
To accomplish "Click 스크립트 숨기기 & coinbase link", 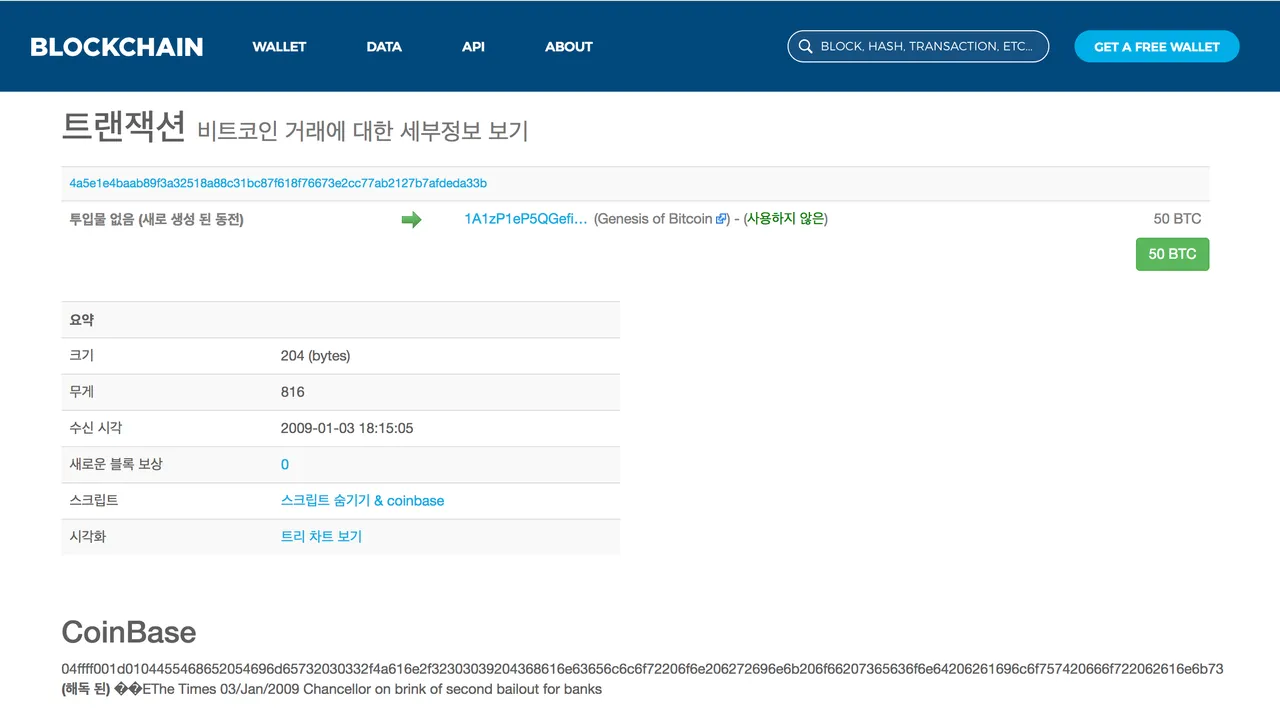I will (362, 500).
